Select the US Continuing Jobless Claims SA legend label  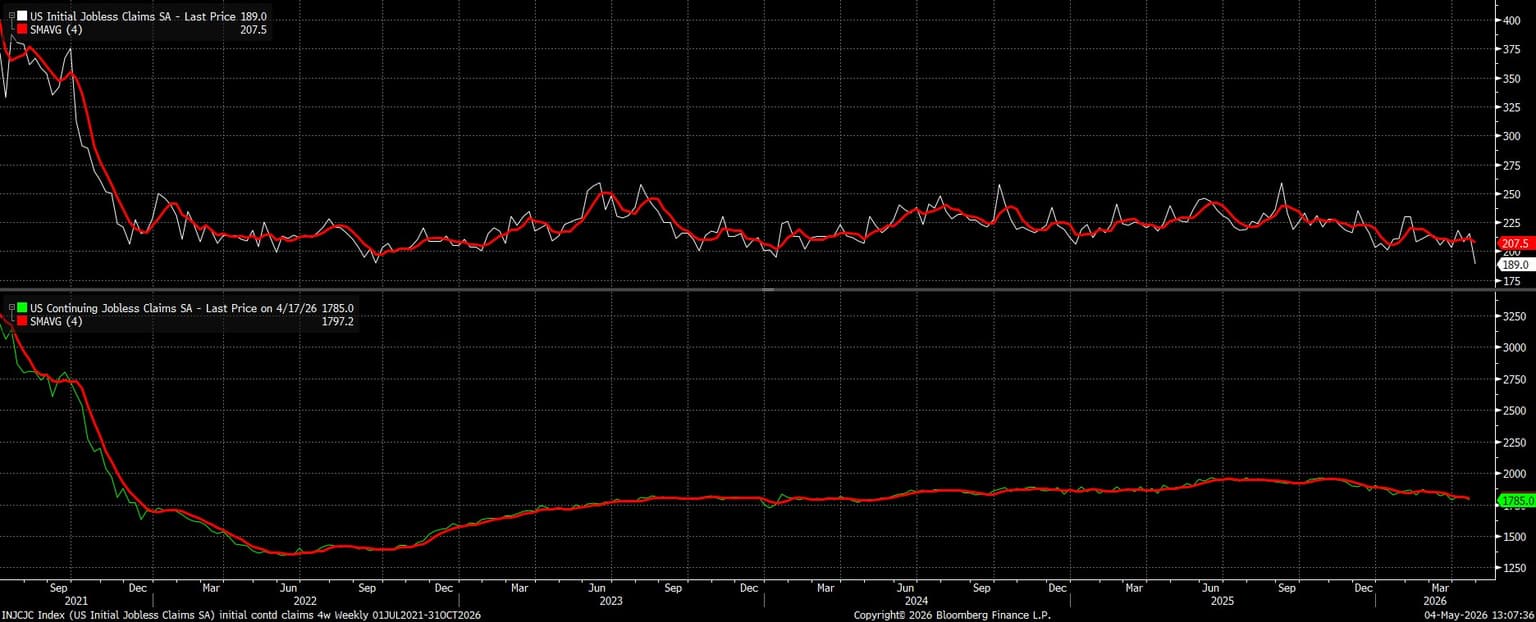pyautogui.click(x=109, y=308)
